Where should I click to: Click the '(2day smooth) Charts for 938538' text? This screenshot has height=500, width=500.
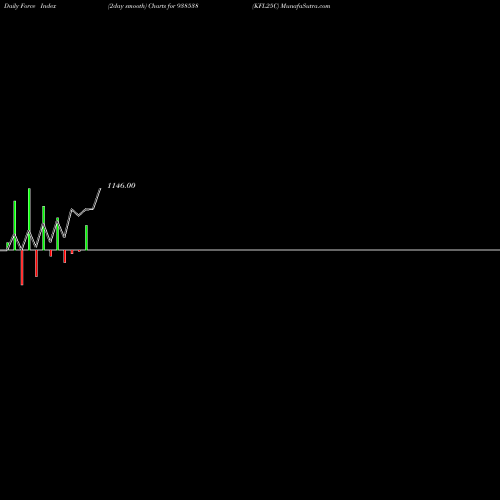point(153,6)
